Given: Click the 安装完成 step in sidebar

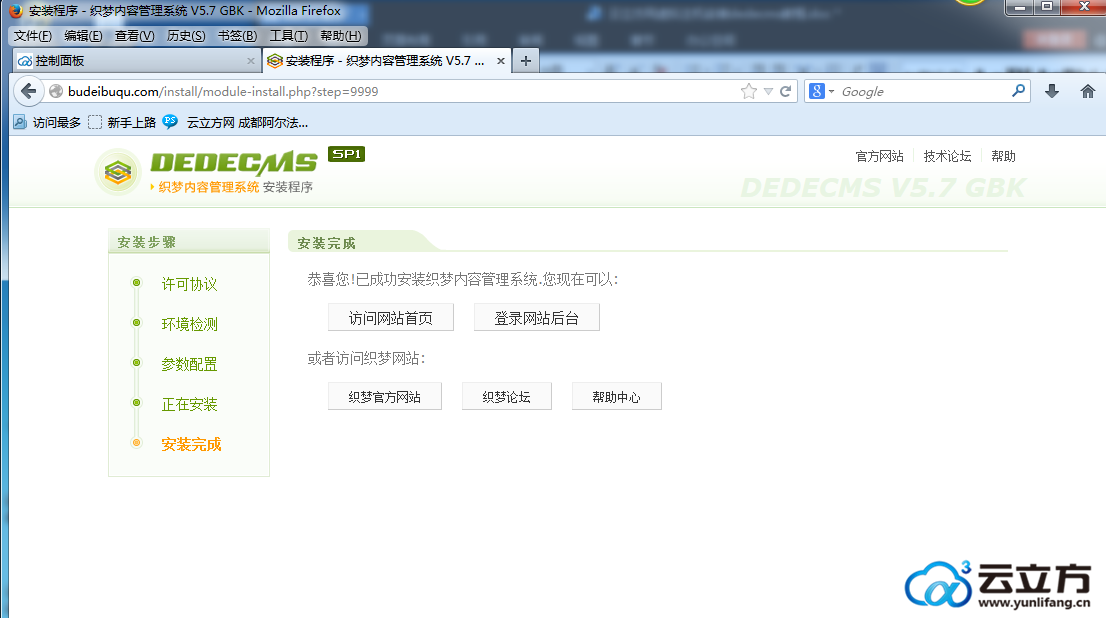Looking at the screenshot, I should pos(191,444).
